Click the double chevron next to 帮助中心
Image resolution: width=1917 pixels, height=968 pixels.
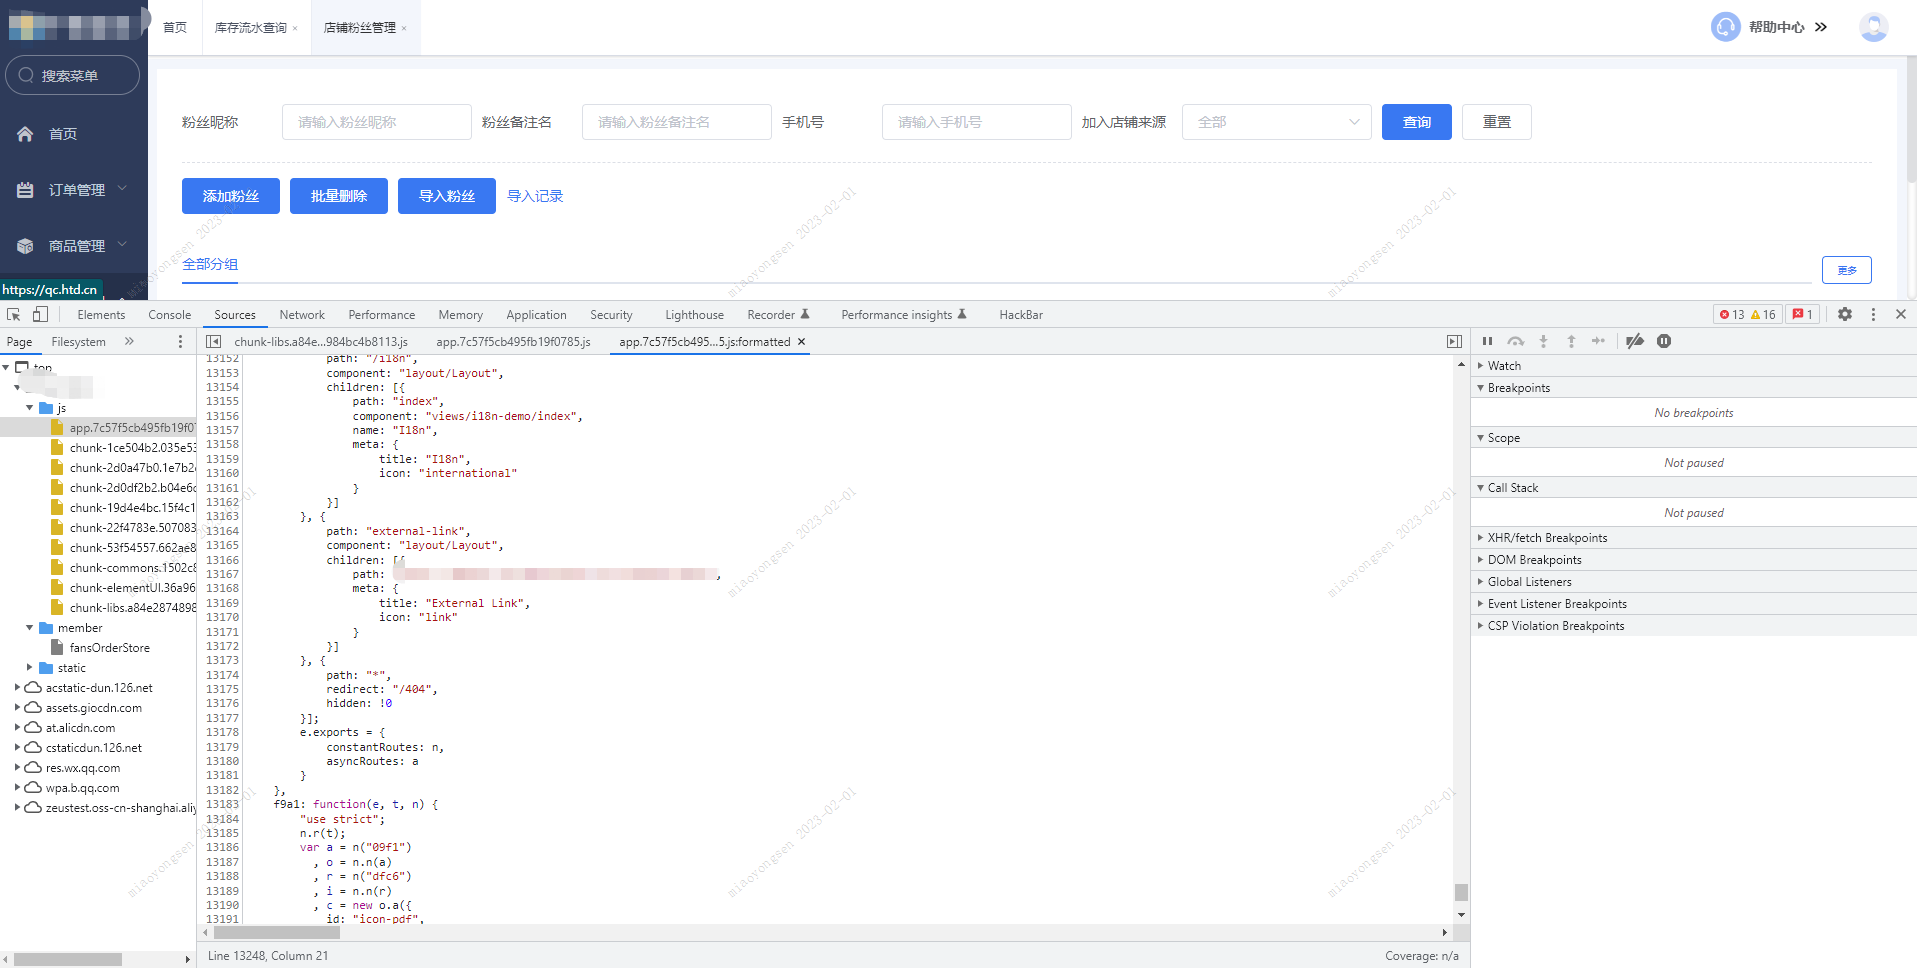click(1821, 27)
